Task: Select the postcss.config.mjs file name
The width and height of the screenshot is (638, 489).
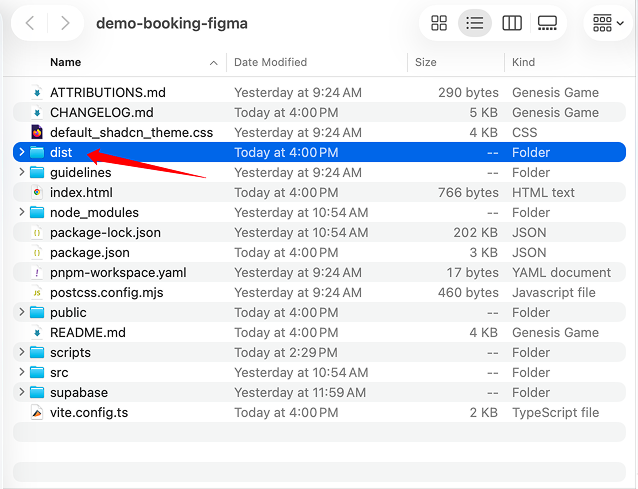Action: (107, 292)
